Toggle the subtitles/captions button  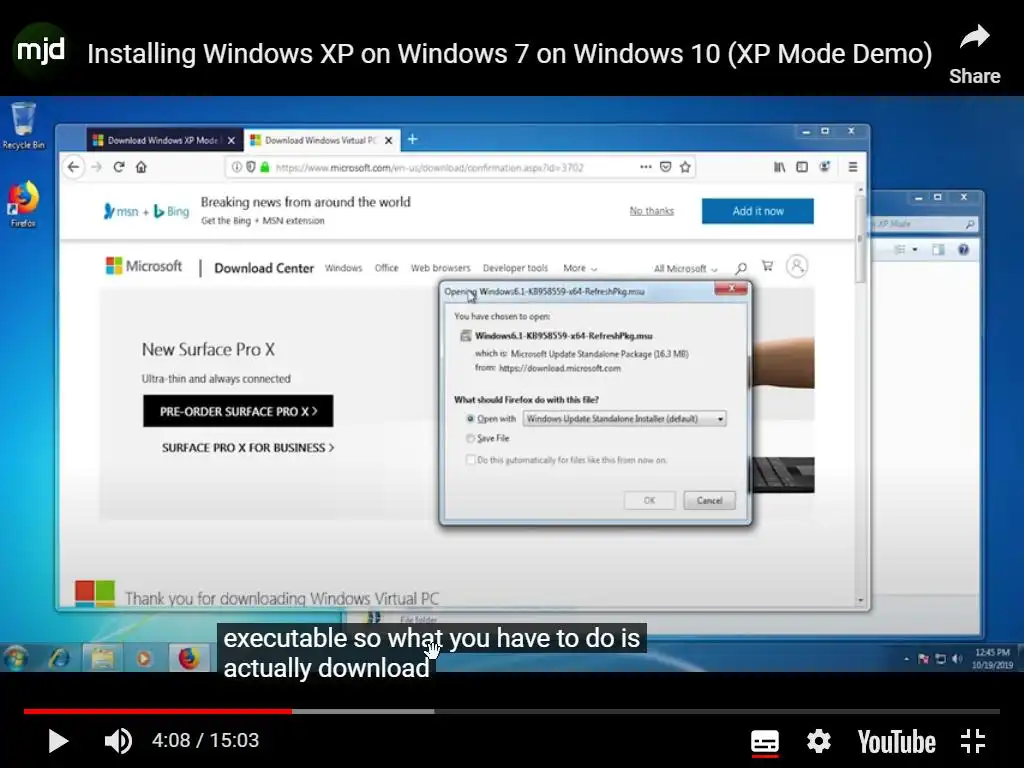(x=765, y=742)
